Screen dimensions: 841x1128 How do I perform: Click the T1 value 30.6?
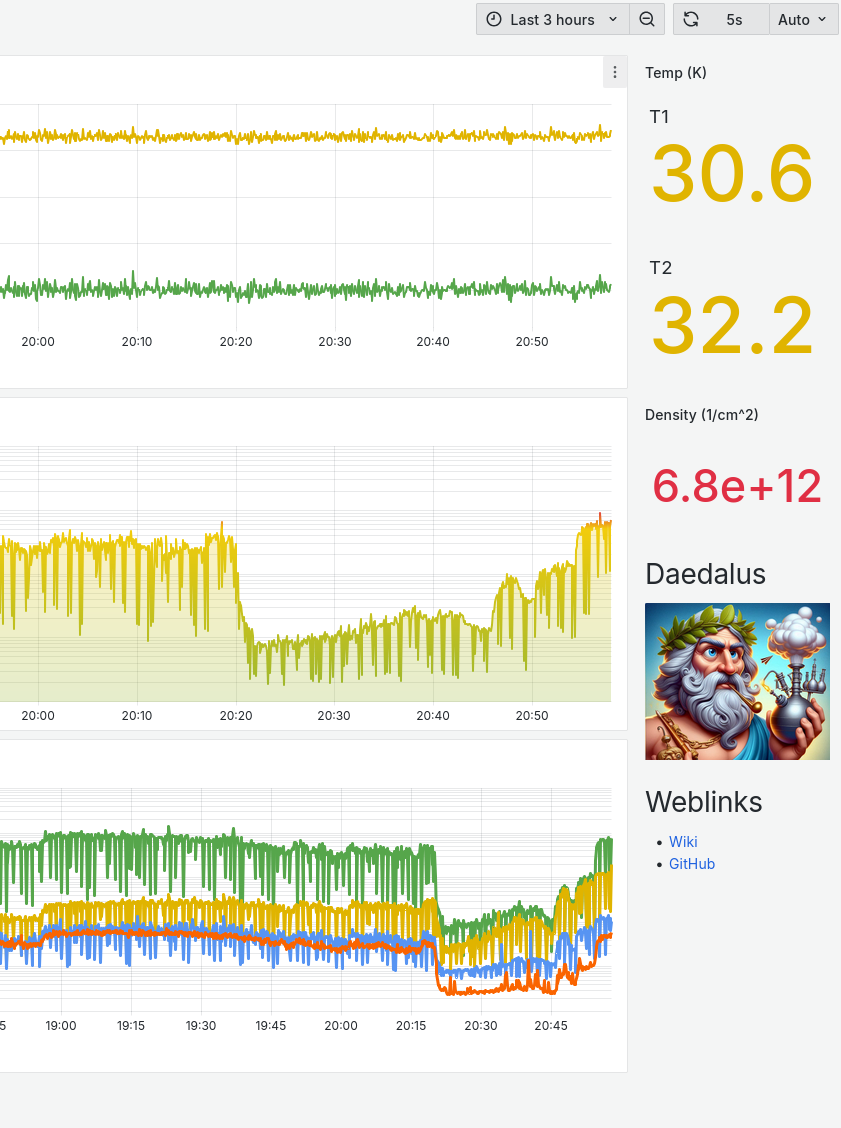(732, 174)
